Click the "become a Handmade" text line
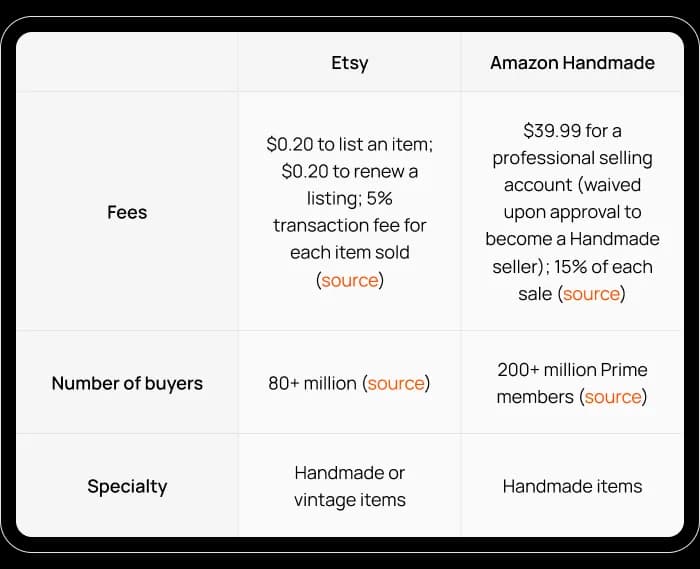The height and width of the screenshot is (569, 700). tap(572, 239)
